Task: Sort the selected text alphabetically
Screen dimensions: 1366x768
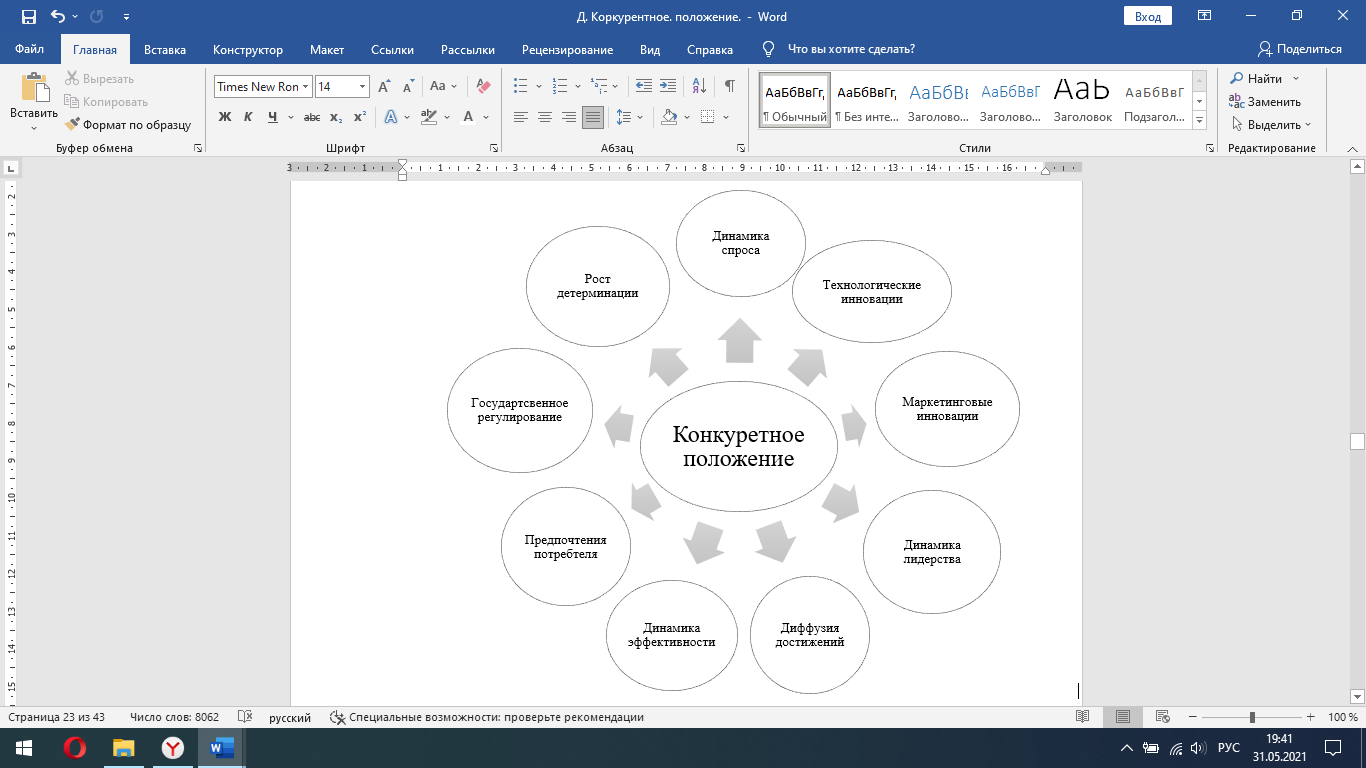Action: tap(699, 87)
